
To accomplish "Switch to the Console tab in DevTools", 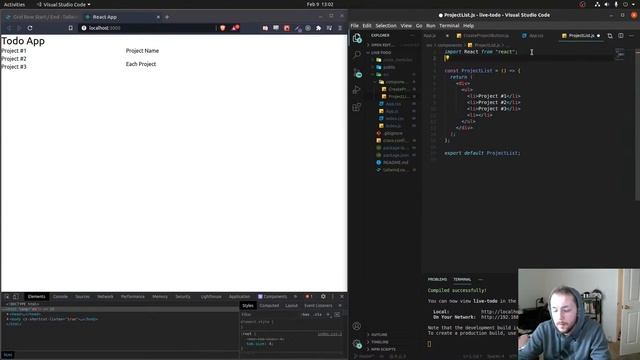I will pos(60,297).
